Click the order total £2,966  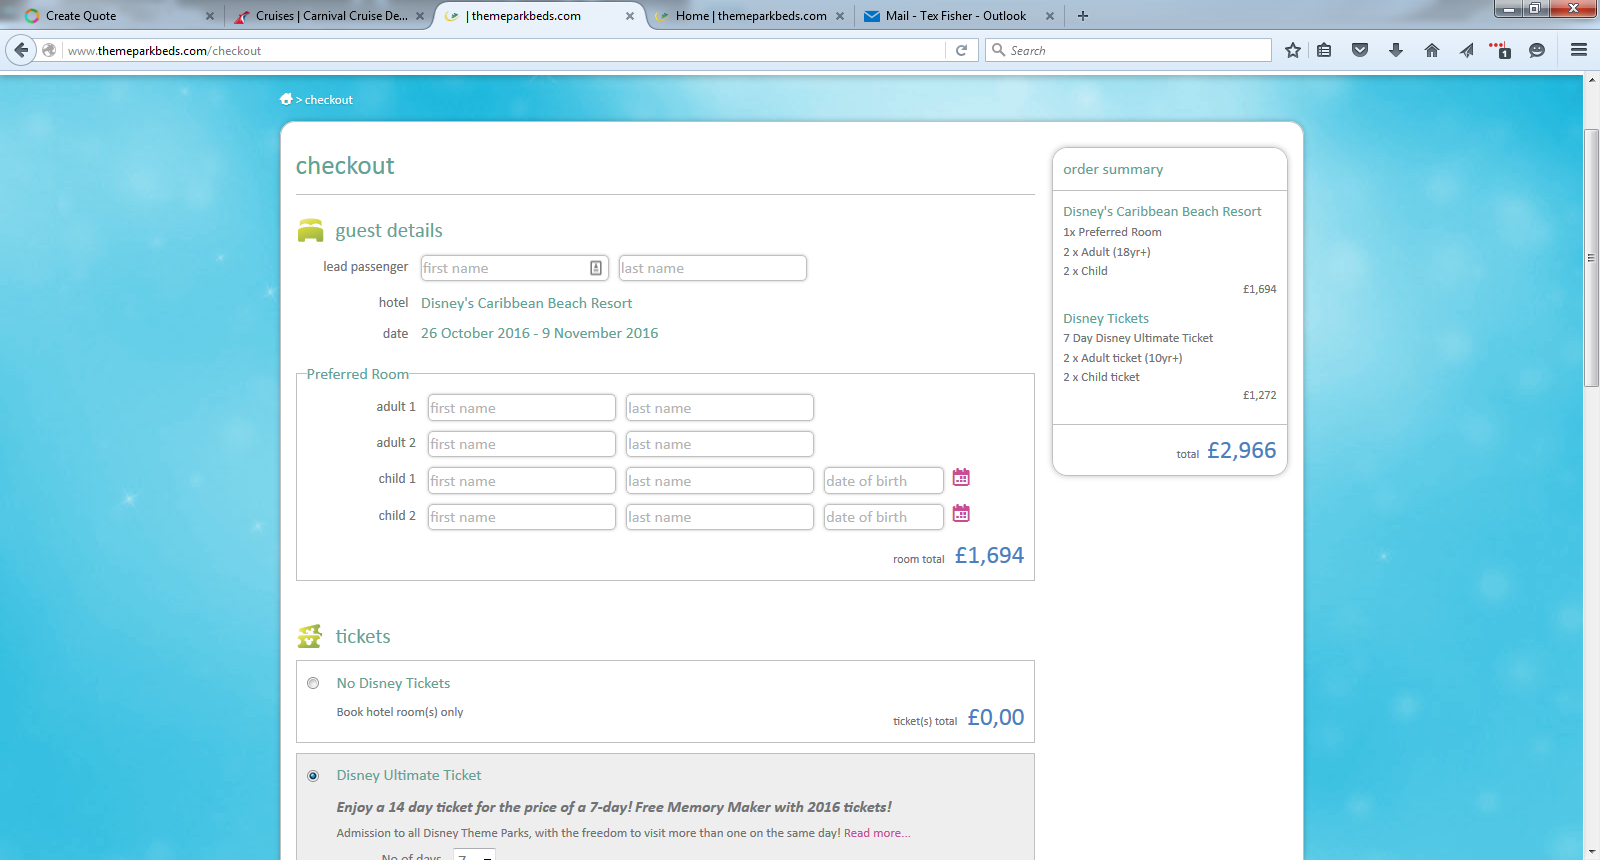(x=1241, y=450)
